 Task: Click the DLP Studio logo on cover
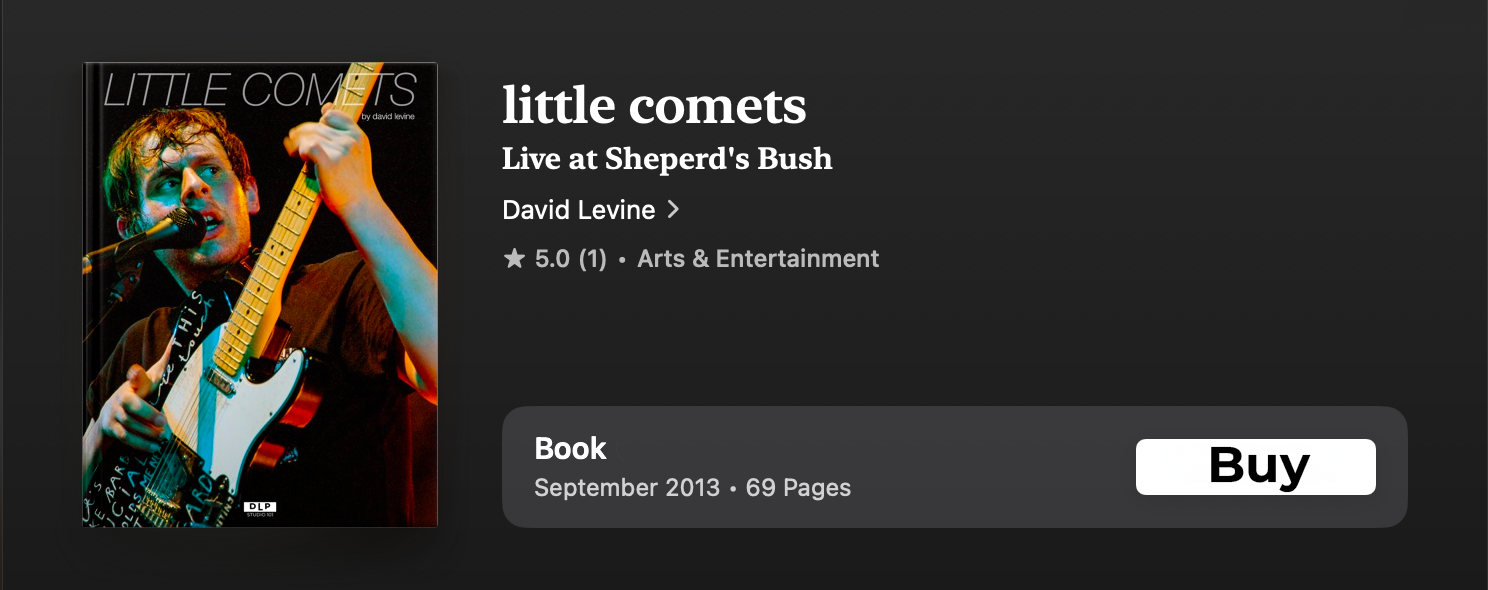pyautogui.click(x=260, y=509)
